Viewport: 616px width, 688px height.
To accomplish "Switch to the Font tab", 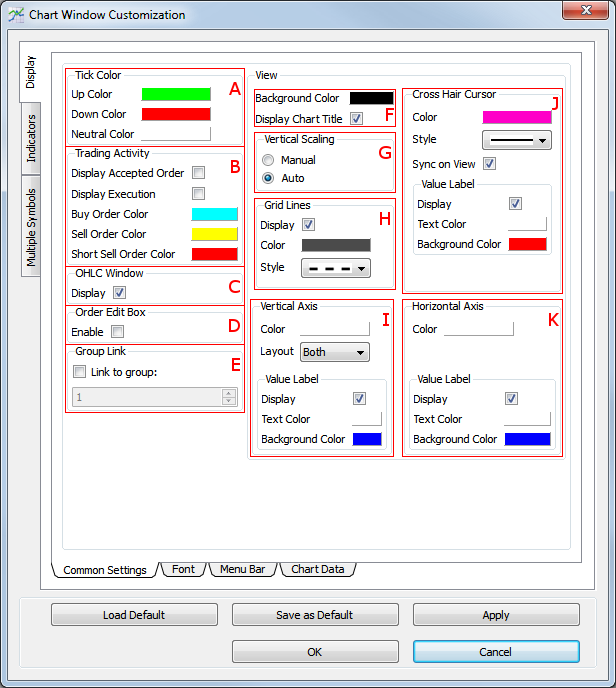I will (183, 569).
